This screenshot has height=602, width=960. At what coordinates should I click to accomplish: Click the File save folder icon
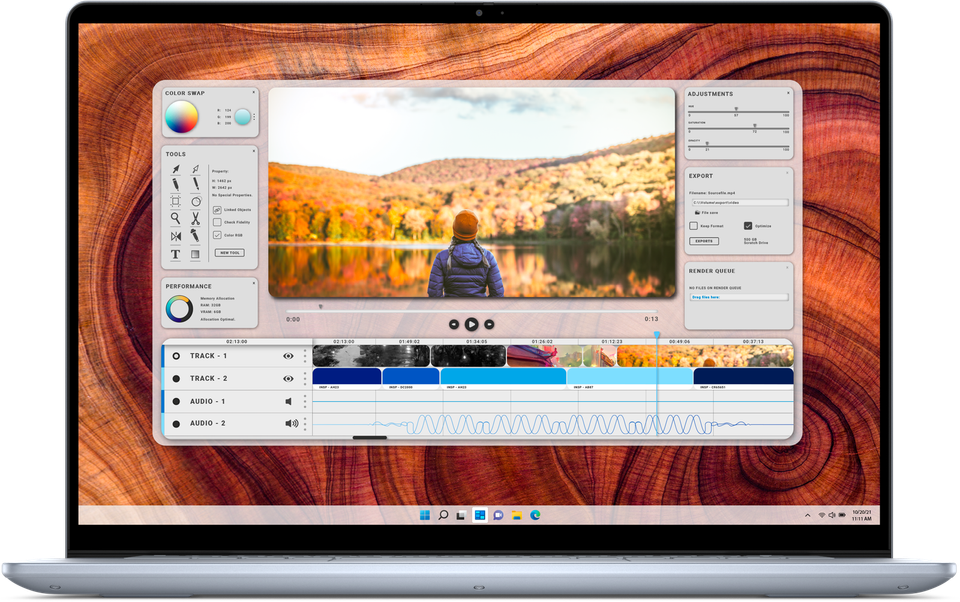(x=697, y=213)
